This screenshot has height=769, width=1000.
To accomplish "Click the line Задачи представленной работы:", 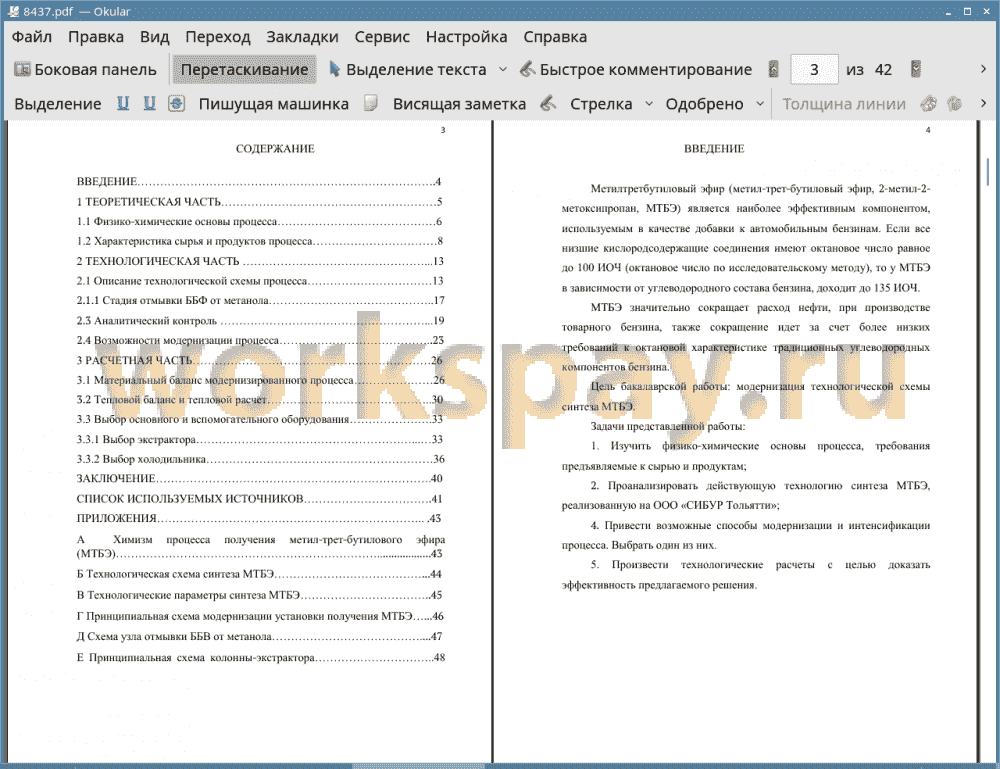I will point(668,427).
